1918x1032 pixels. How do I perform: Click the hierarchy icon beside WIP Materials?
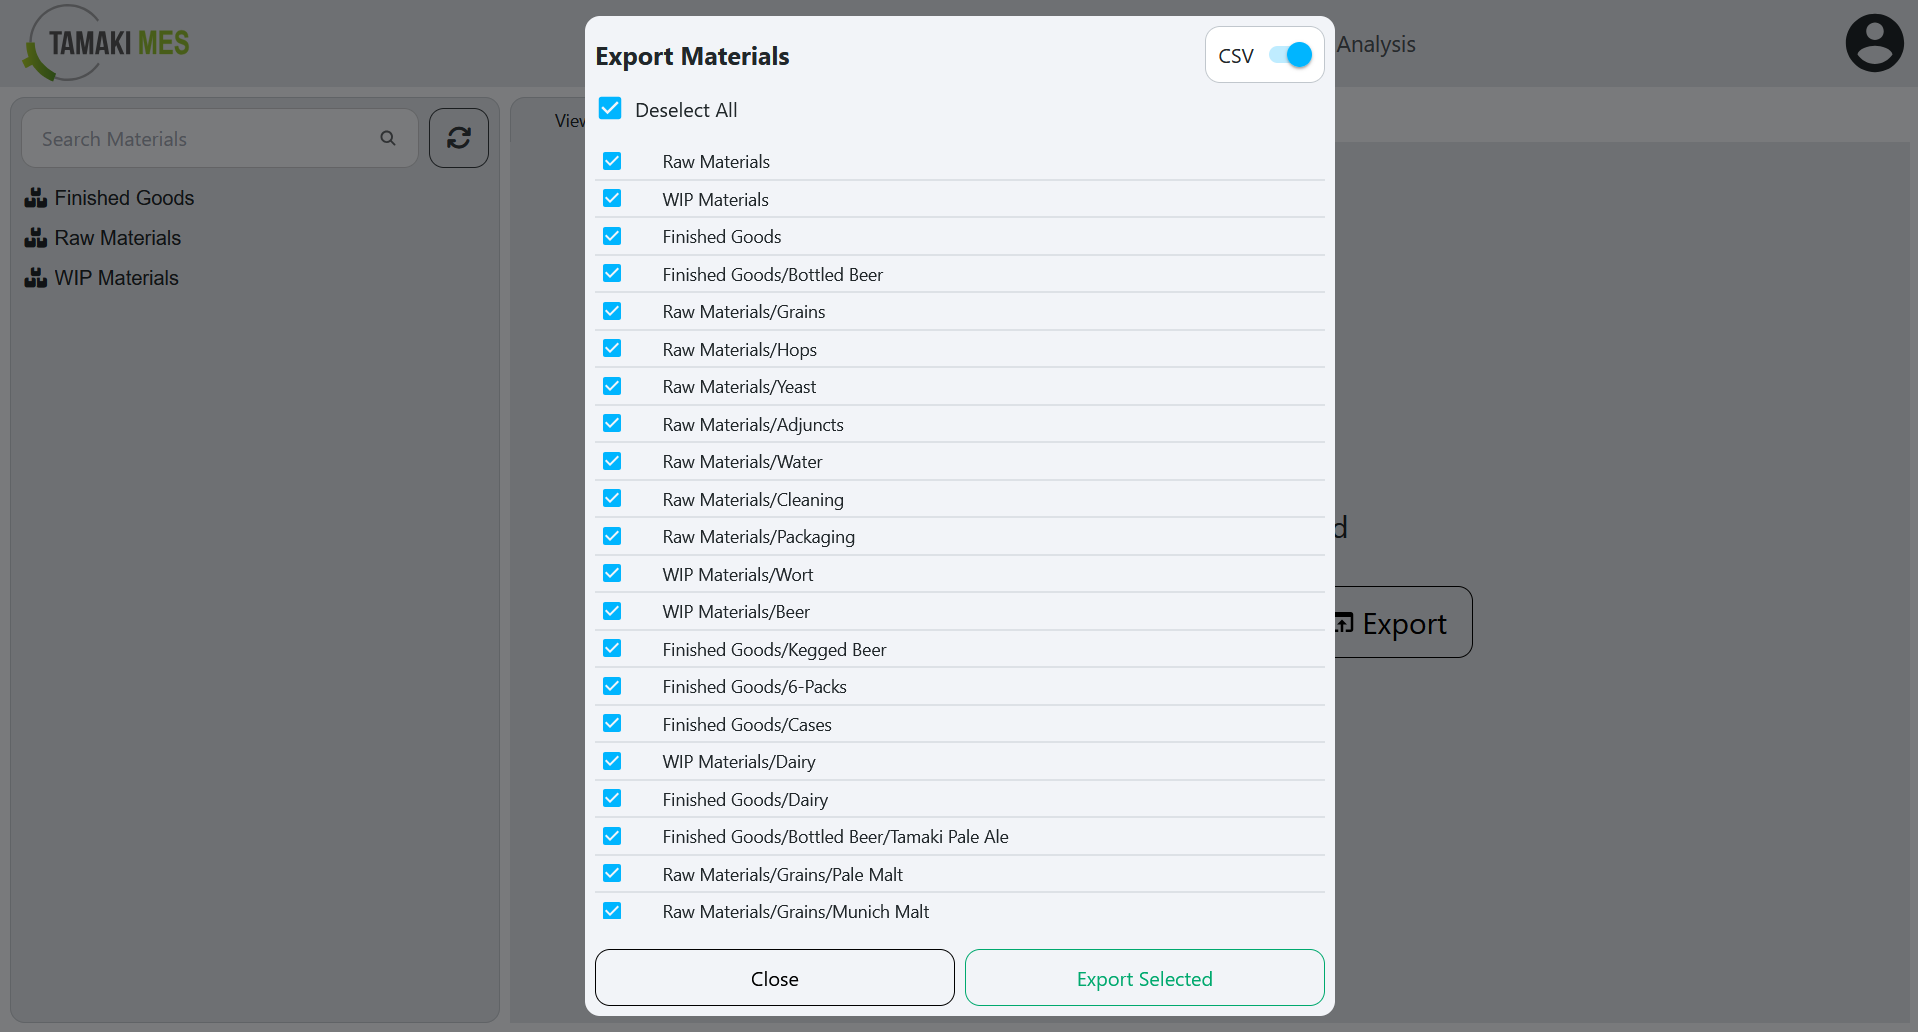pyautogui.click(x=35, y=277)
